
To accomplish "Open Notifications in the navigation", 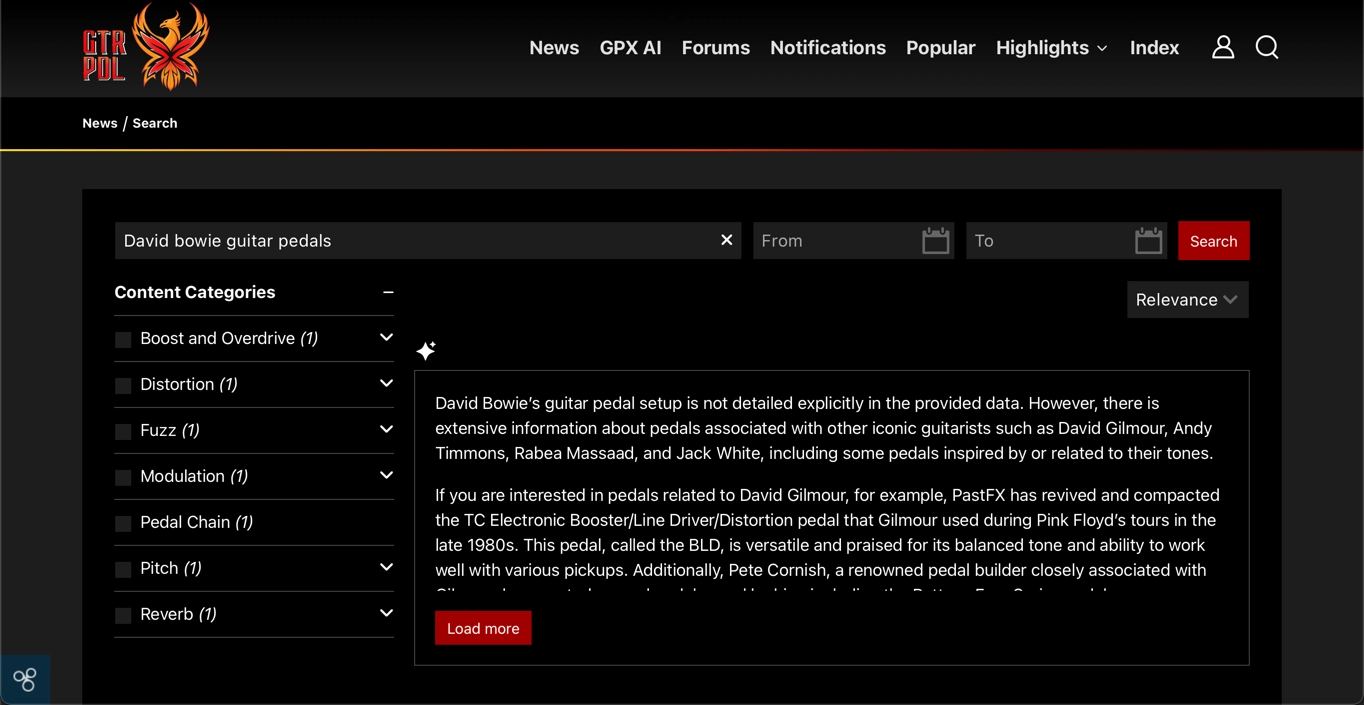I will tap(828, 48).
